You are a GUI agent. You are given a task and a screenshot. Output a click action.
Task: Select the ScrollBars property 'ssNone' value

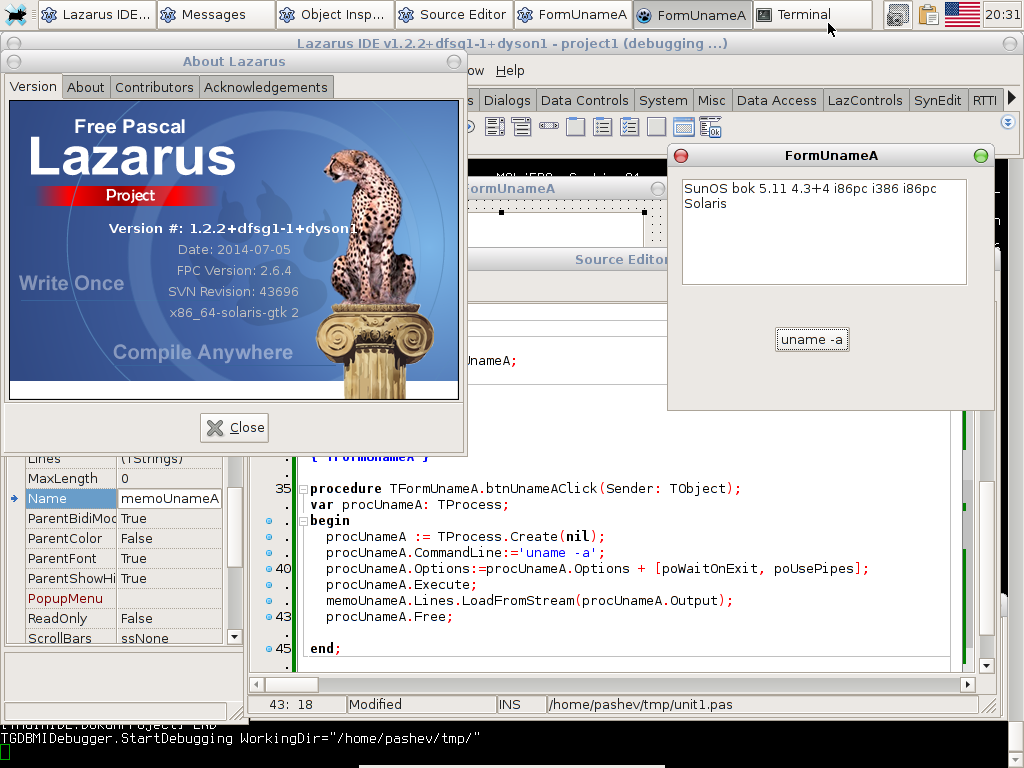170,637
